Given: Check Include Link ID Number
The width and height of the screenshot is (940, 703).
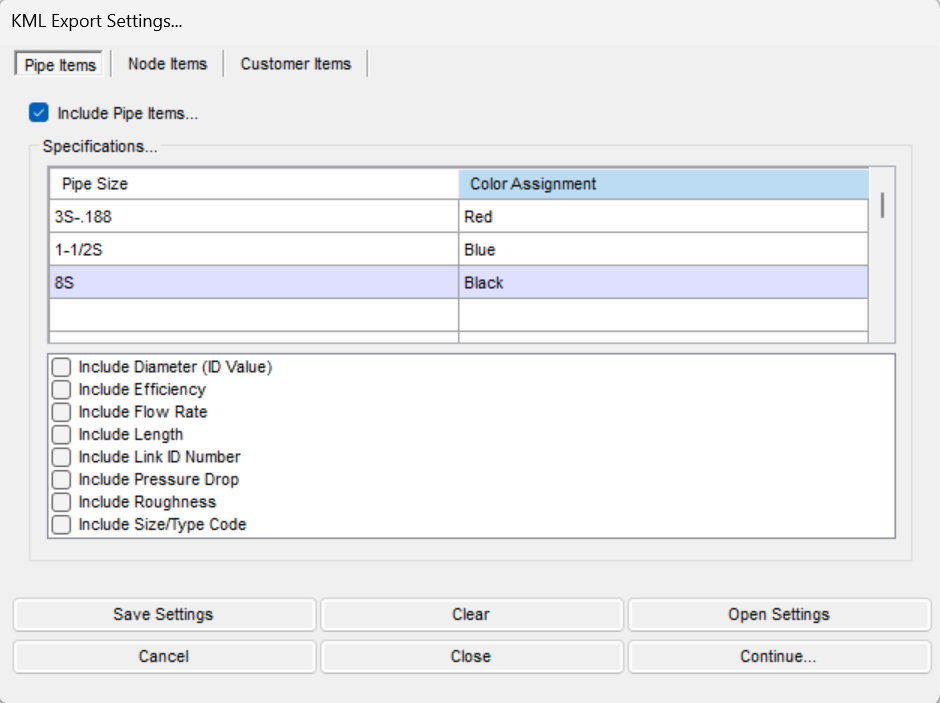Looking at the screenshot, I should [61, 457].
